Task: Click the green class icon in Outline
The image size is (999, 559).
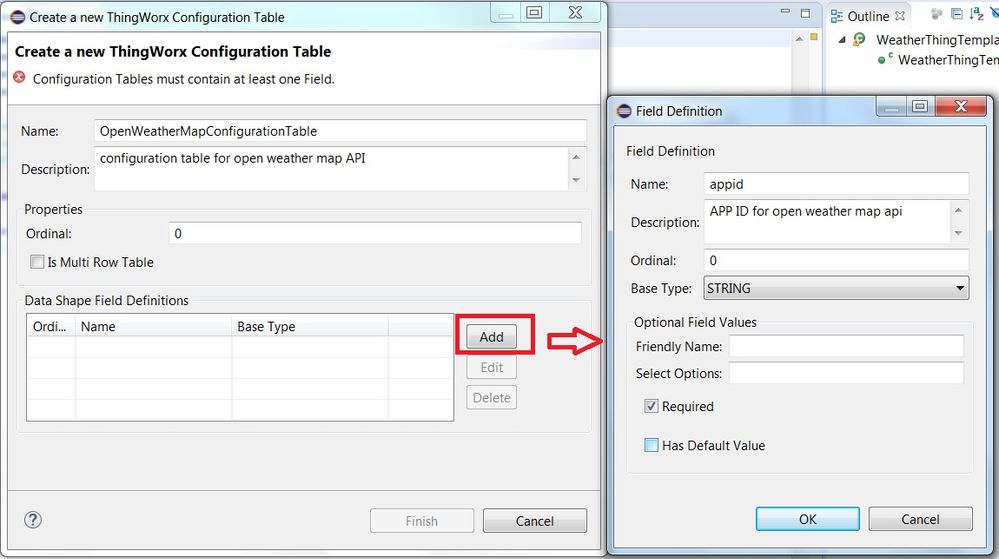Action: click(859, 40)
